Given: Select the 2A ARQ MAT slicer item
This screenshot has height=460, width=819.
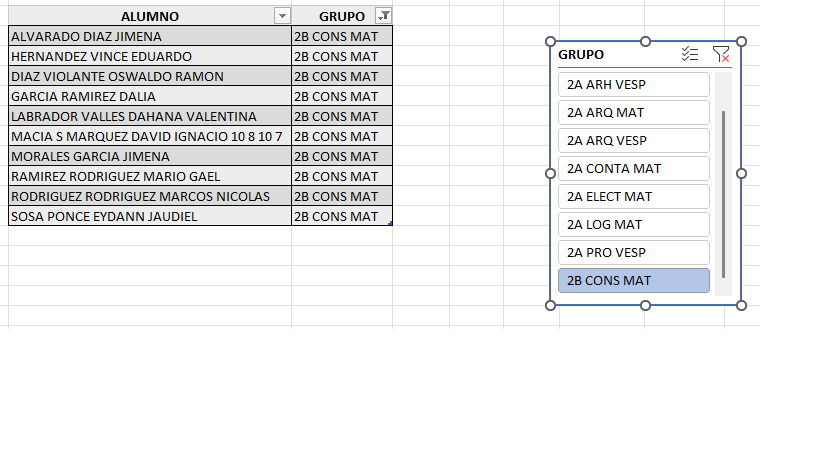Looking at the screenshot, I should (x=633, y=113).
